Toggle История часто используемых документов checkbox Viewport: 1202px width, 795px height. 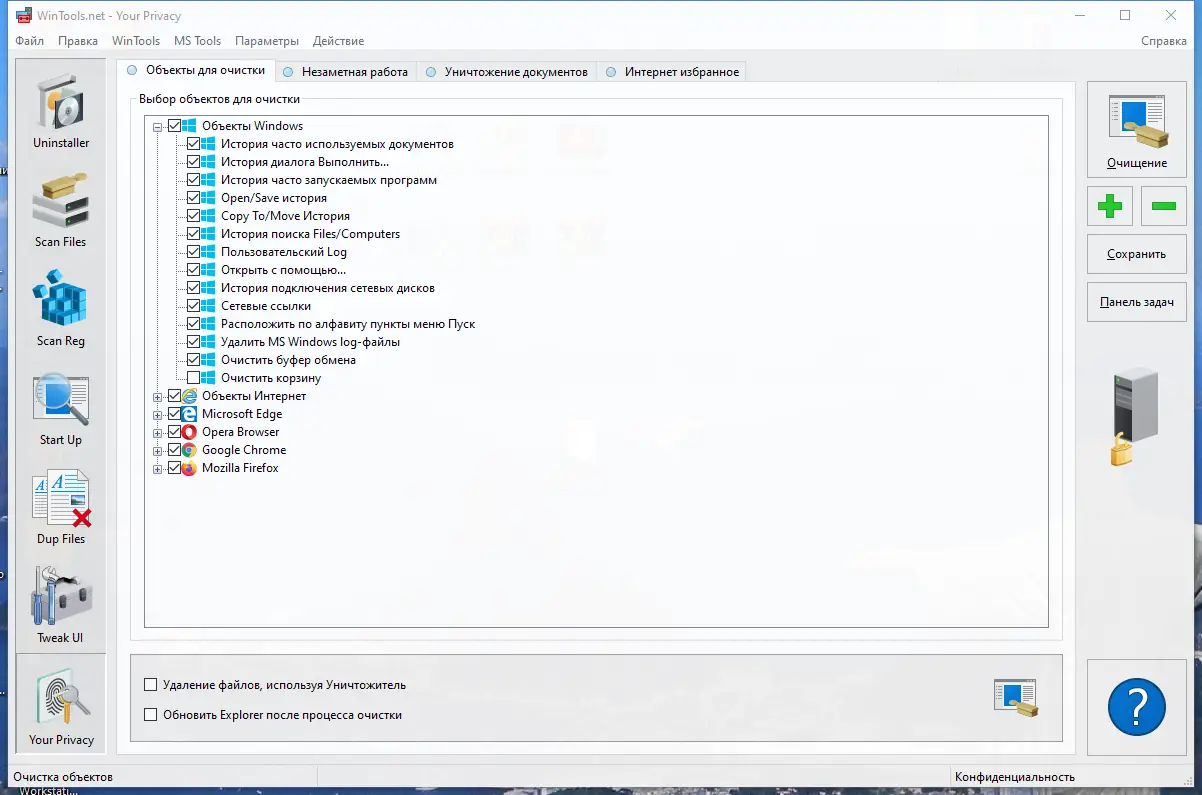coord(194,144)
